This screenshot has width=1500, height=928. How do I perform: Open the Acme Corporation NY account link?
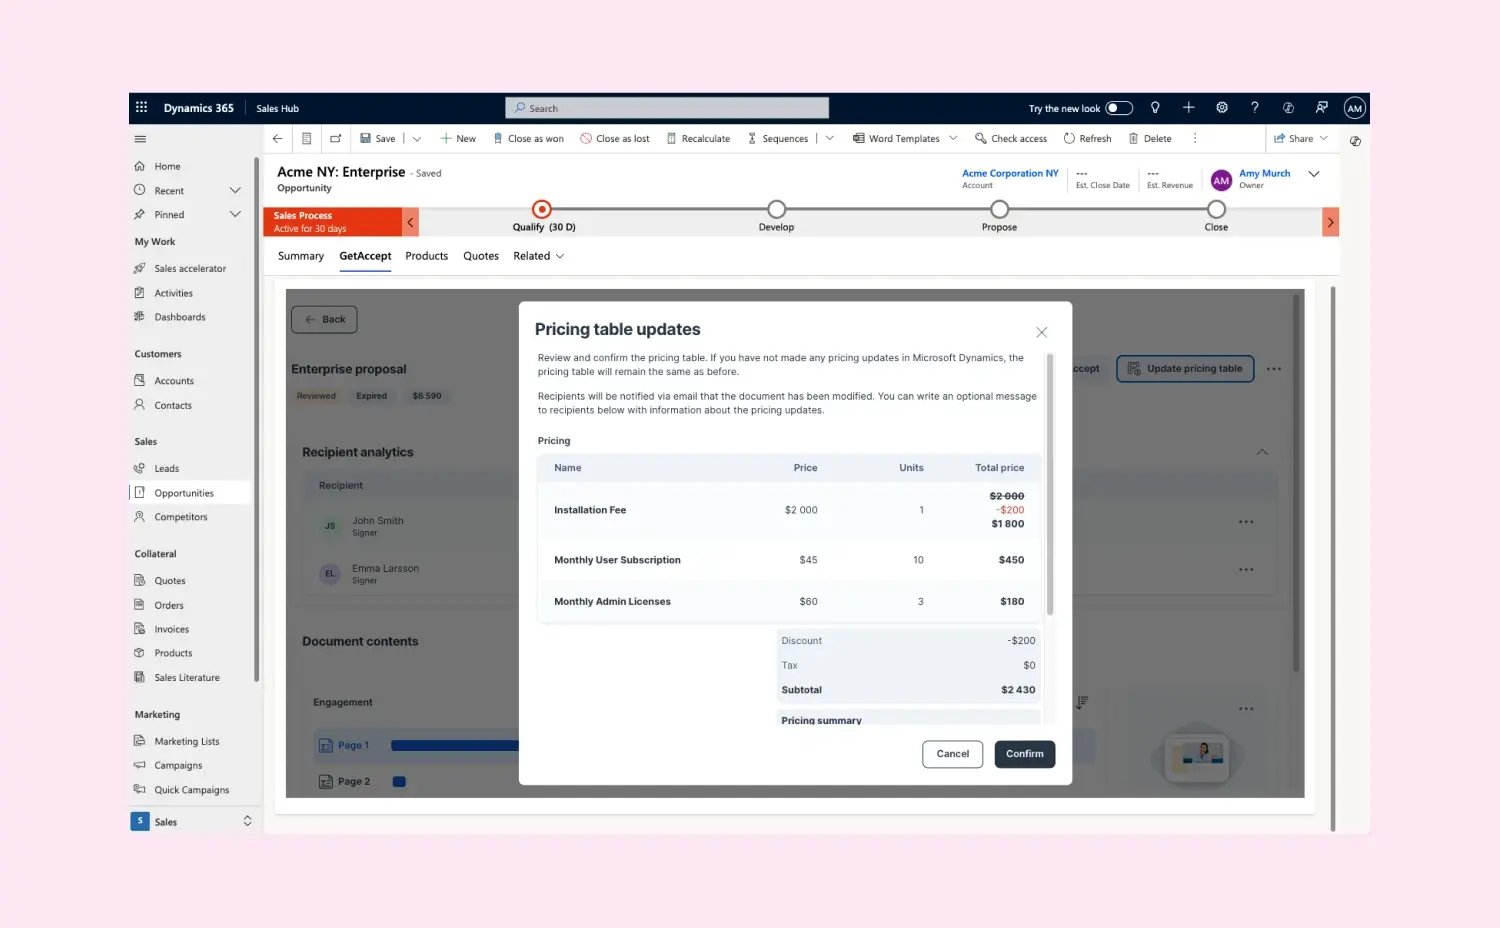point(1010,173)
